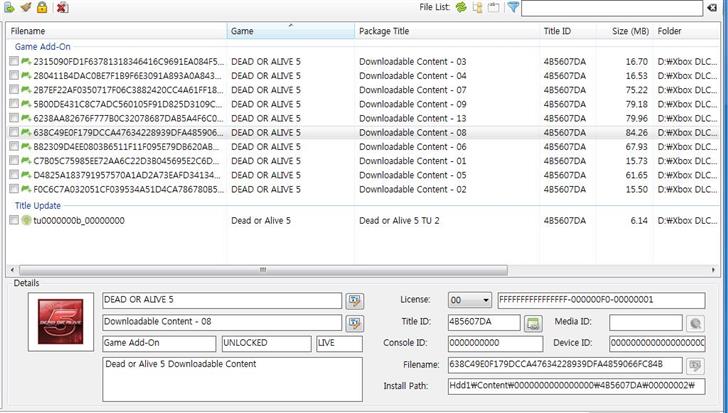Screen dimensions: 728x413
Task: Click the horizontal scrollbar thumb under the file list
Action: (x=263, y=270)
